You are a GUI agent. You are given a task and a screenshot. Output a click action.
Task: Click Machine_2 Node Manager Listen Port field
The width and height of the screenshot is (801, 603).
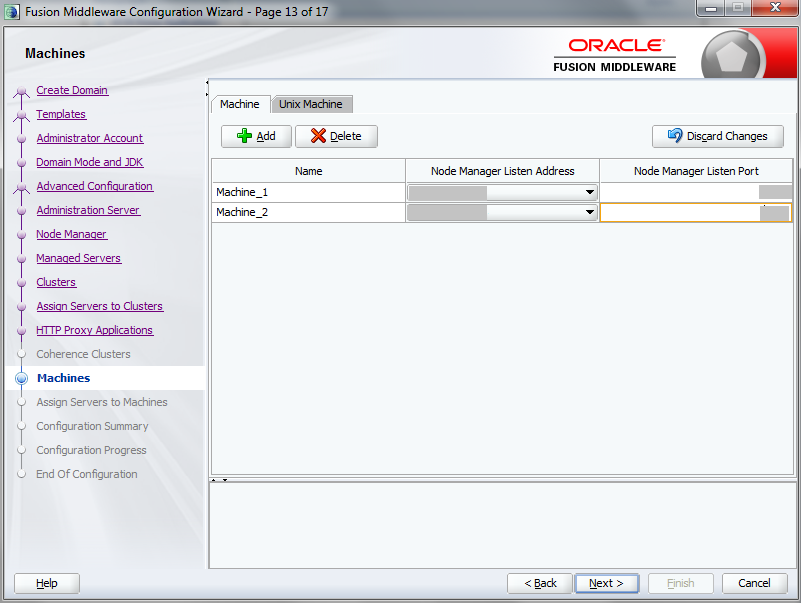pyautogui.click(x=690, y=212)
